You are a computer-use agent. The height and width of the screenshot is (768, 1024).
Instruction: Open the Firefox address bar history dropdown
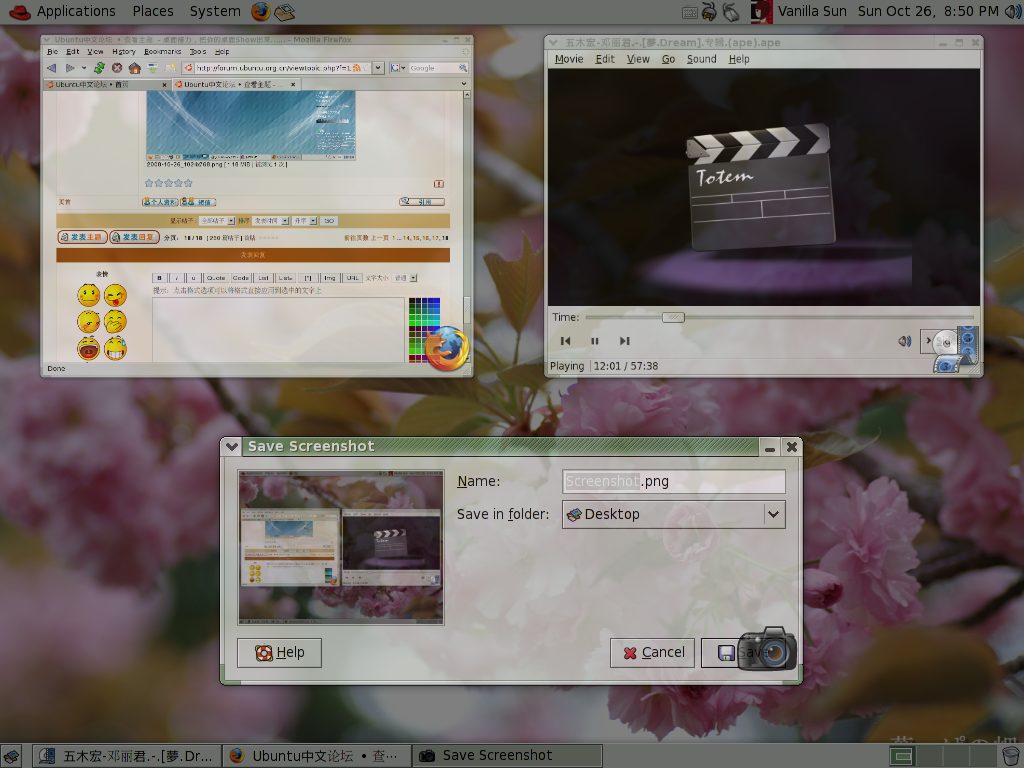378,68
